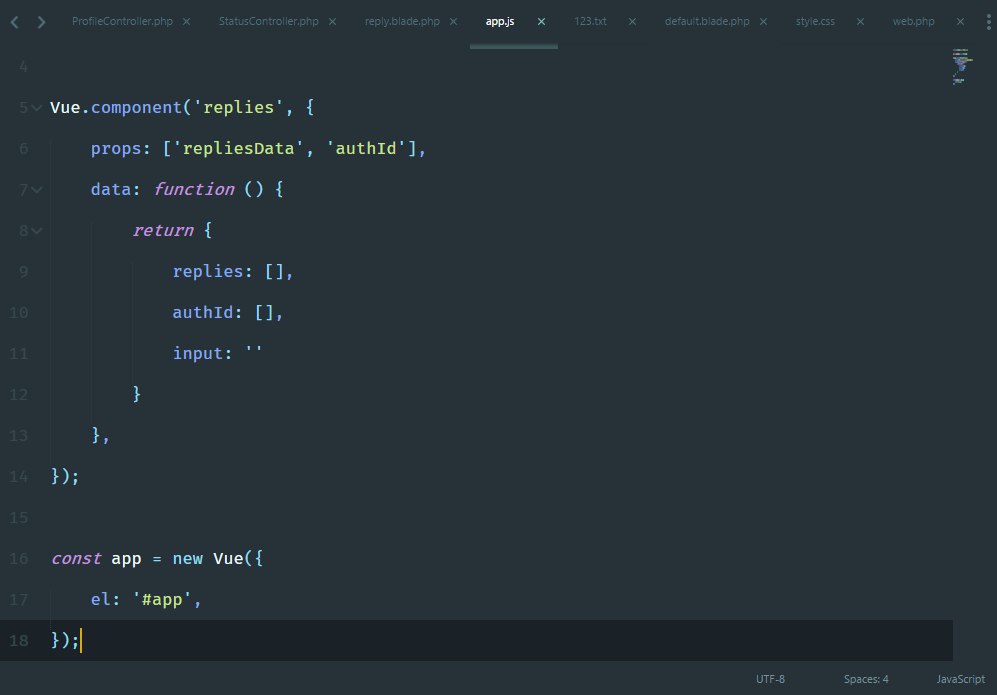Click the minimap code preview
The width and height of the screenshot is (997, 695).
[961, 66]
